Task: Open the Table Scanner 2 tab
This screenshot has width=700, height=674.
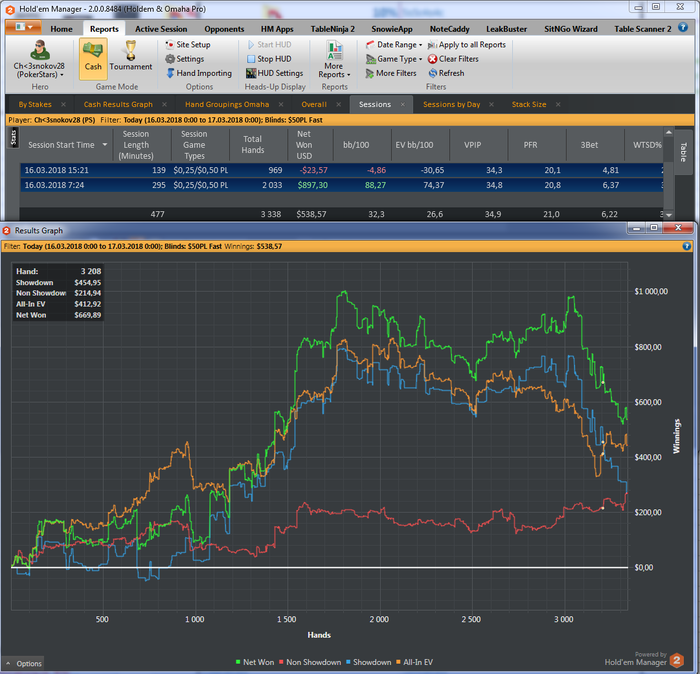Action: 642,29
